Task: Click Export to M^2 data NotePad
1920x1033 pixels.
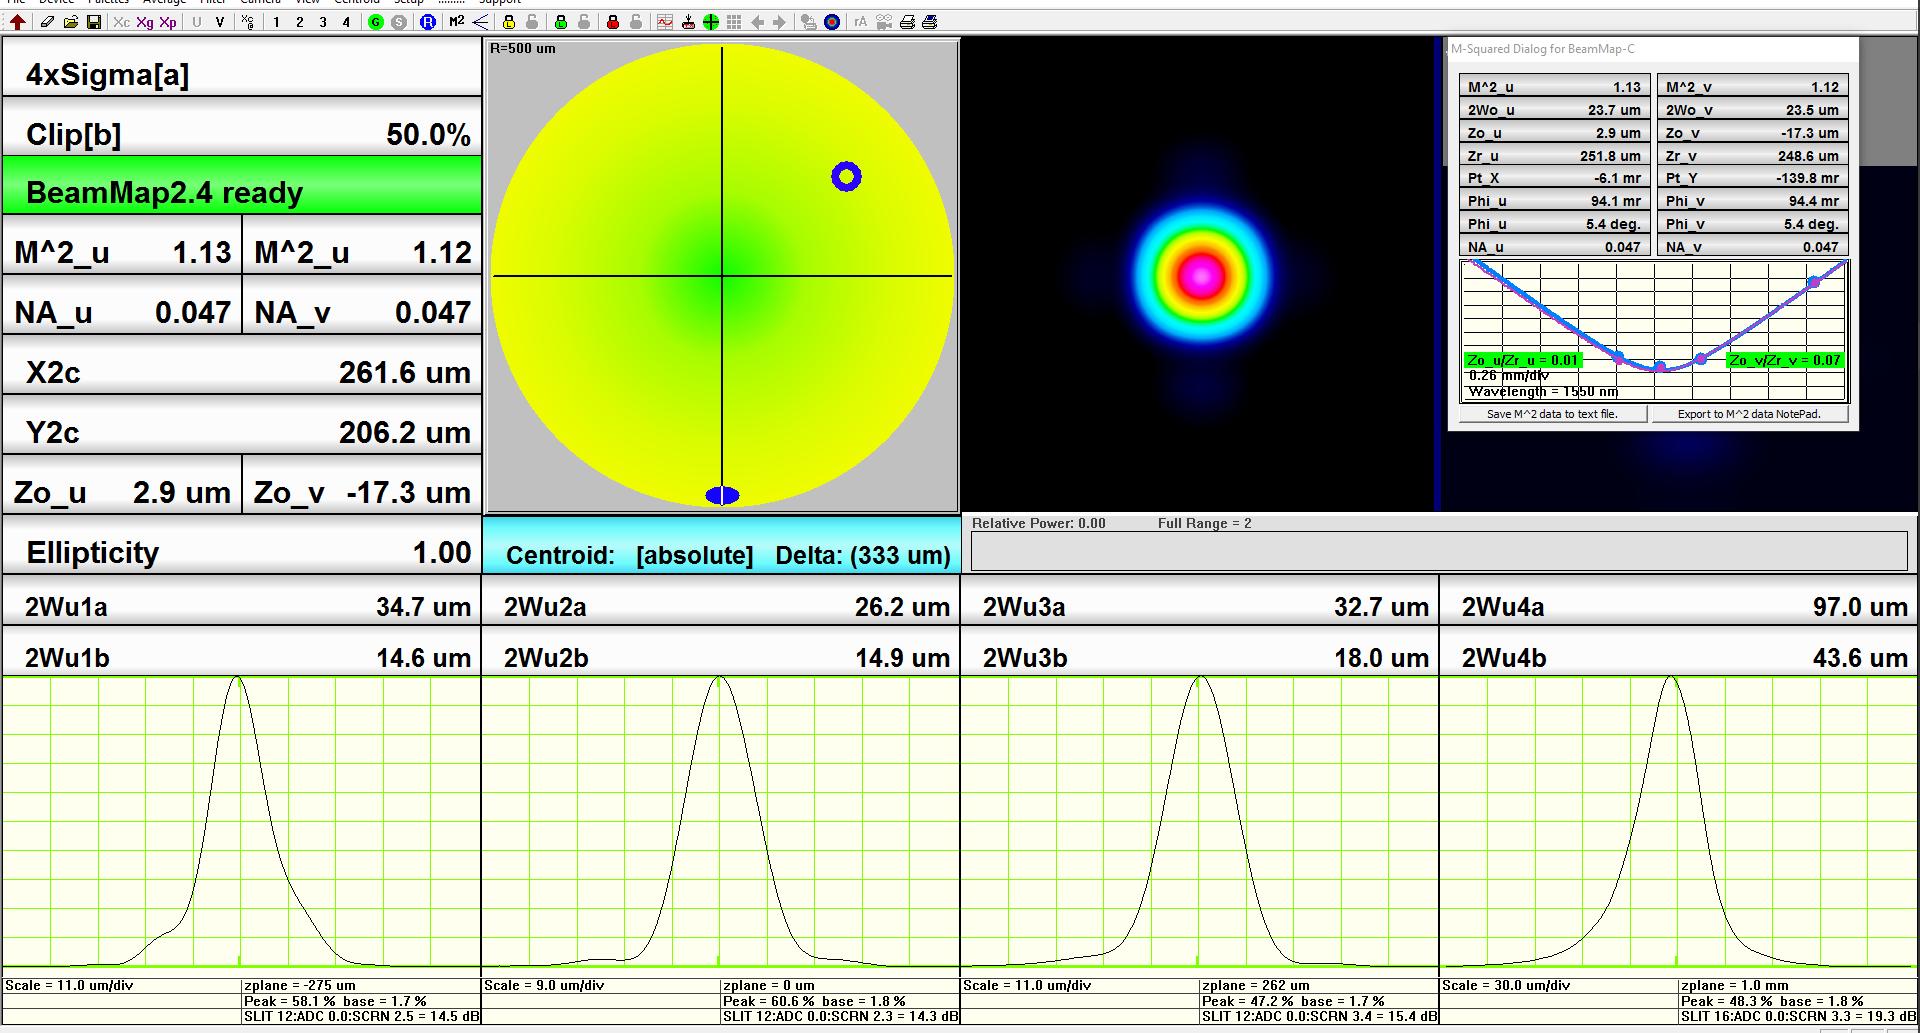Action: [1749, 414]
